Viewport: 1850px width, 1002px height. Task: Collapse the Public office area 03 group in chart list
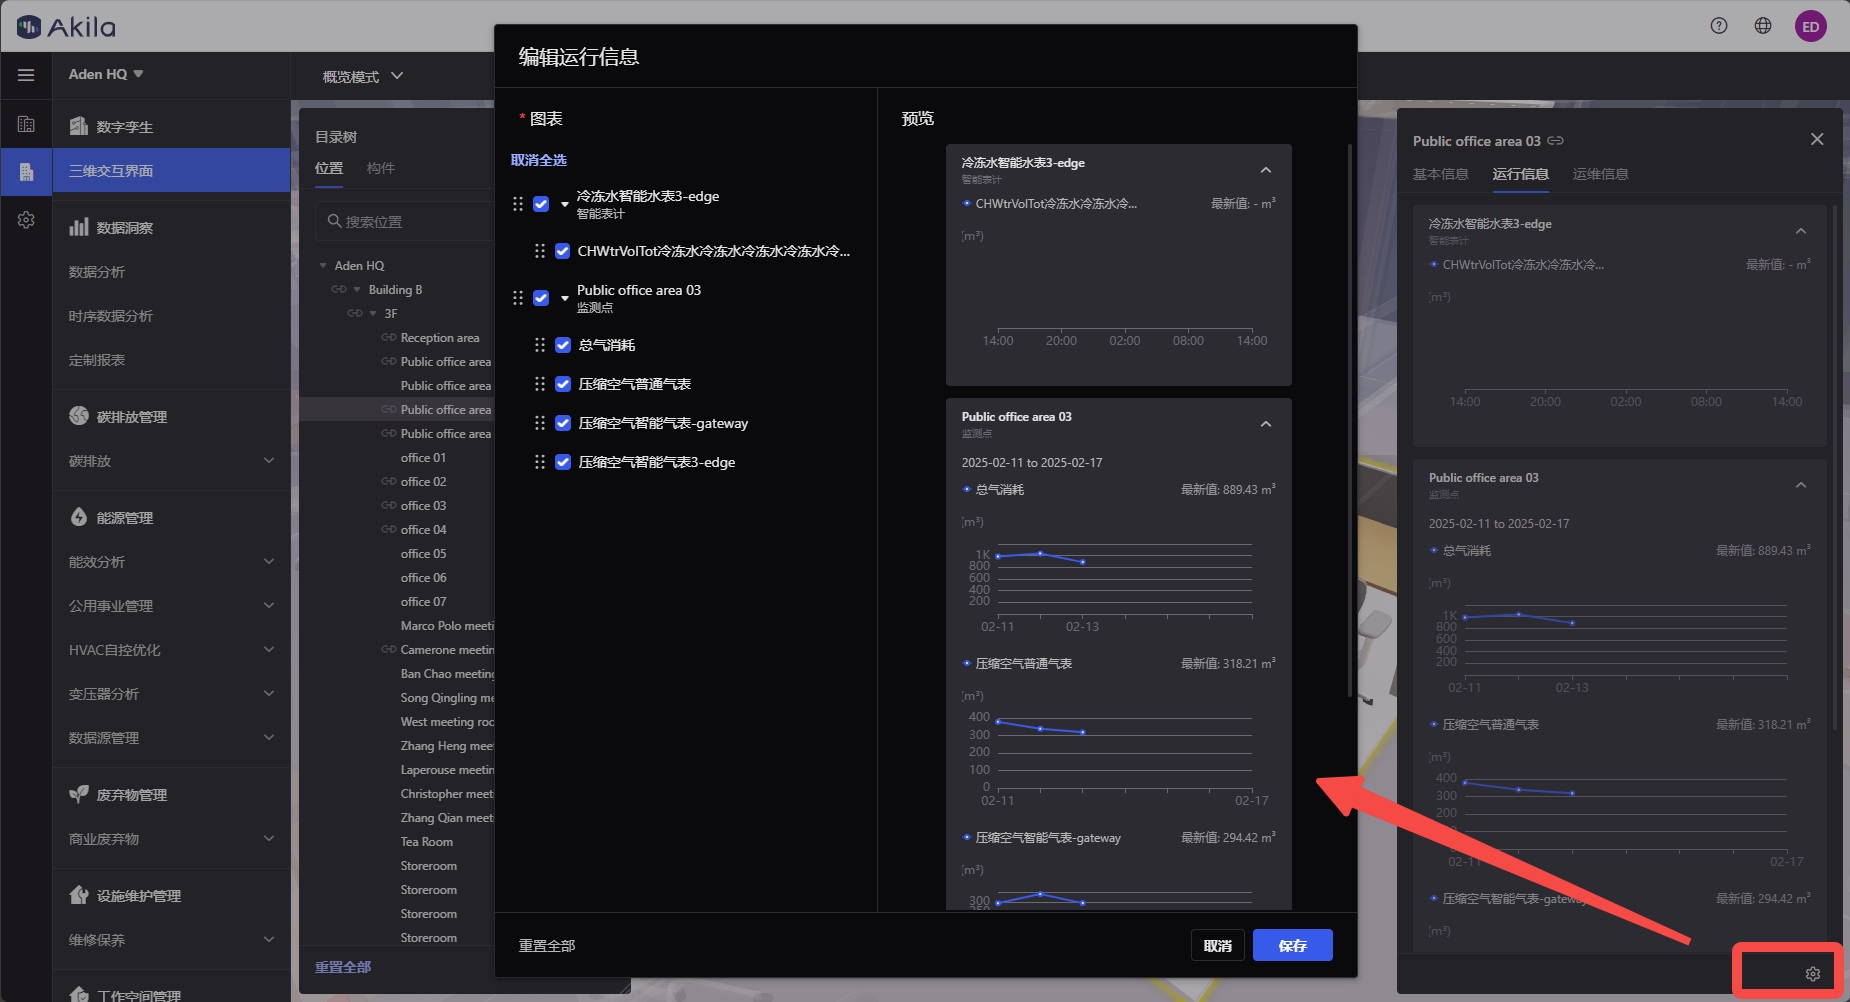point(565,299)
